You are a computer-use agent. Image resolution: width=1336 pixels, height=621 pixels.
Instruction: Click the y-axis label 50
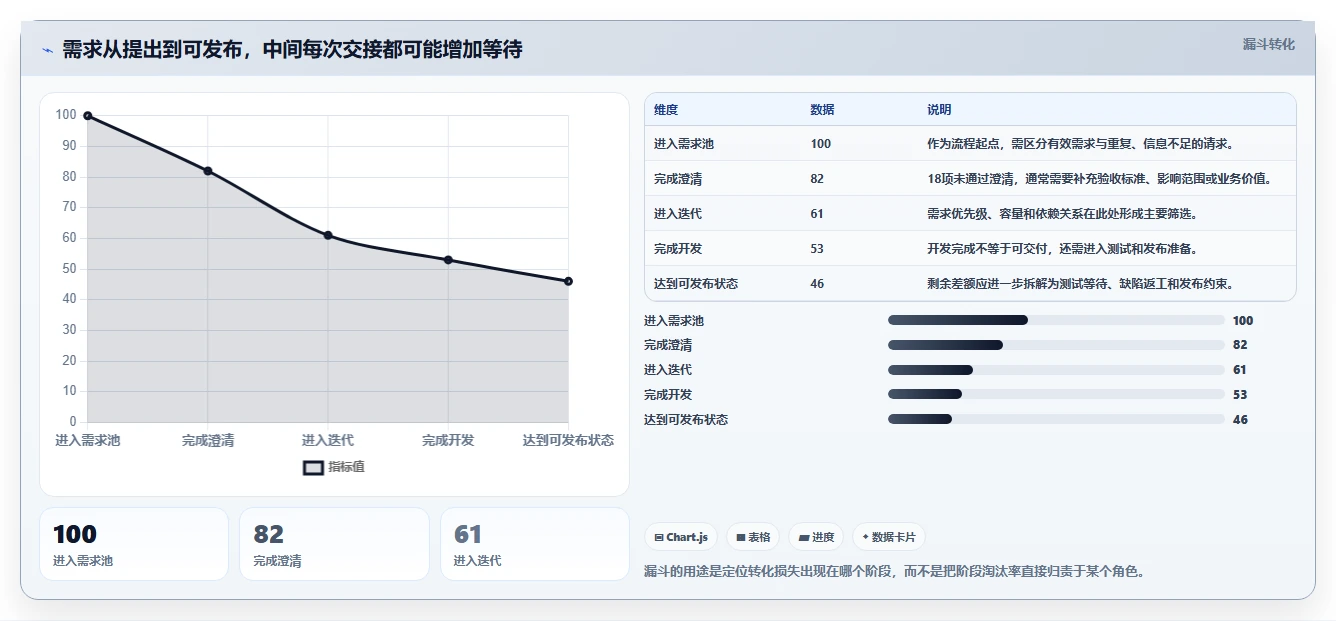coord(69,268)
